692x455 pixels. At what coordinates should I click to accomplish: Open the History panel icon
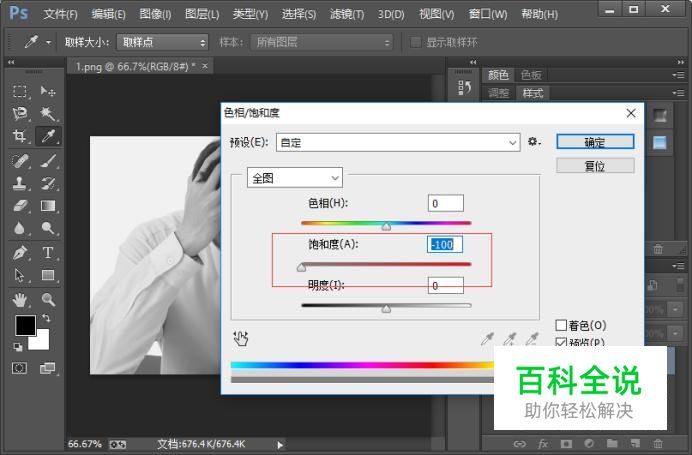coord(464,87)
